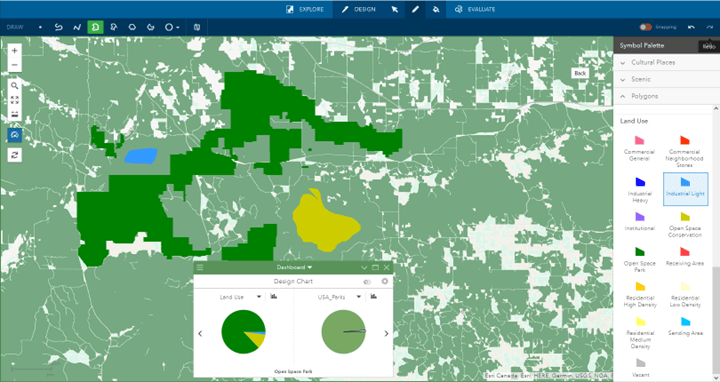Open the Dashboard hamburger menu

click(200, 267)
